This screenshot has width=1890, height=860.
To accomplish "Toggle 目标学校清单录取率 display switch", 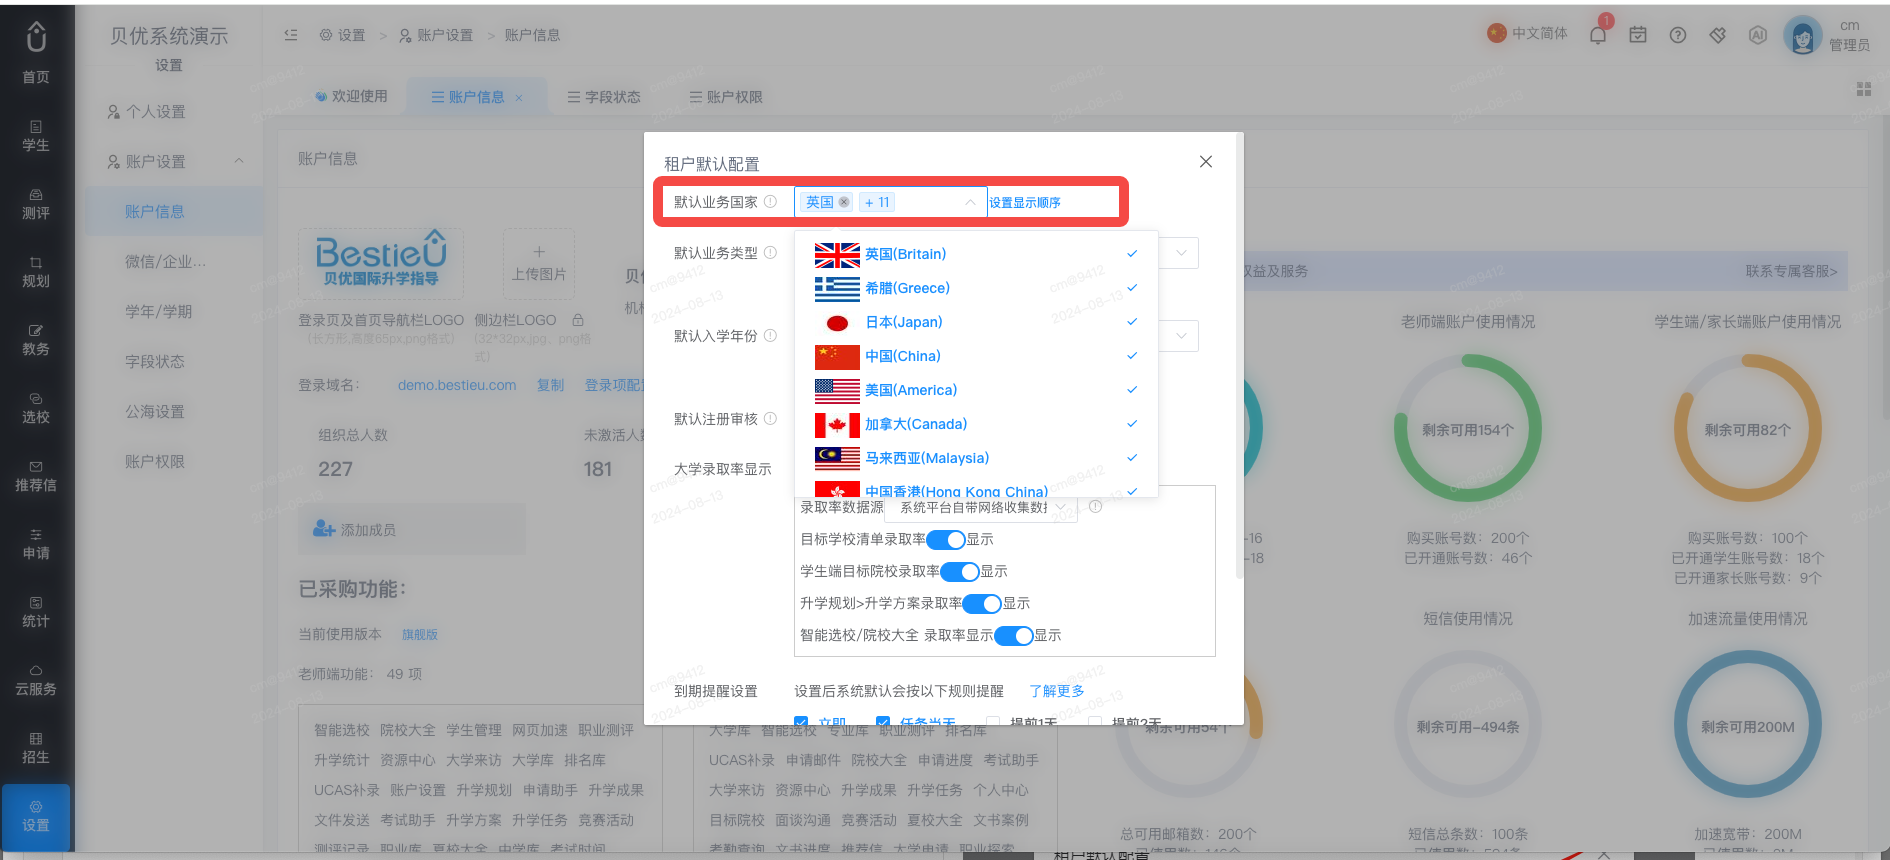I will [x=945, y=540].
